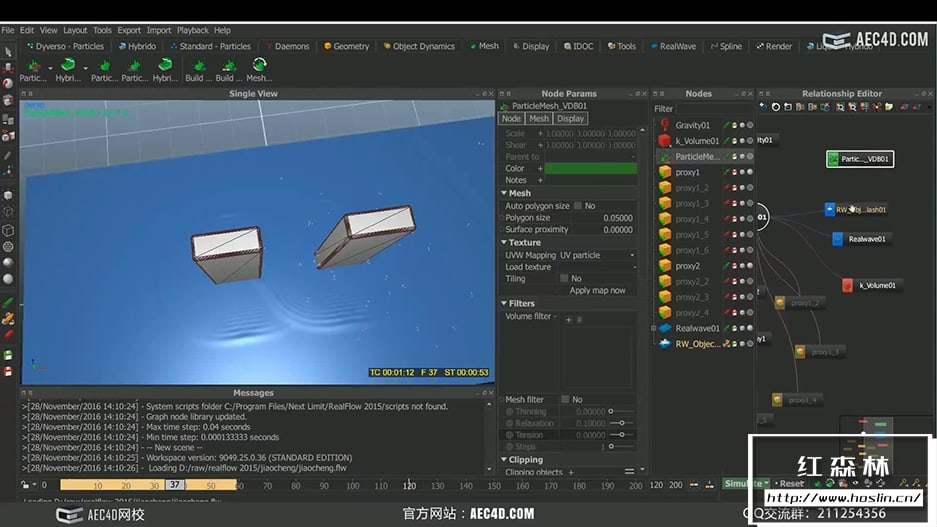
Task: Click the green Color swatch in Node Params
Action: tap(590, 169)
